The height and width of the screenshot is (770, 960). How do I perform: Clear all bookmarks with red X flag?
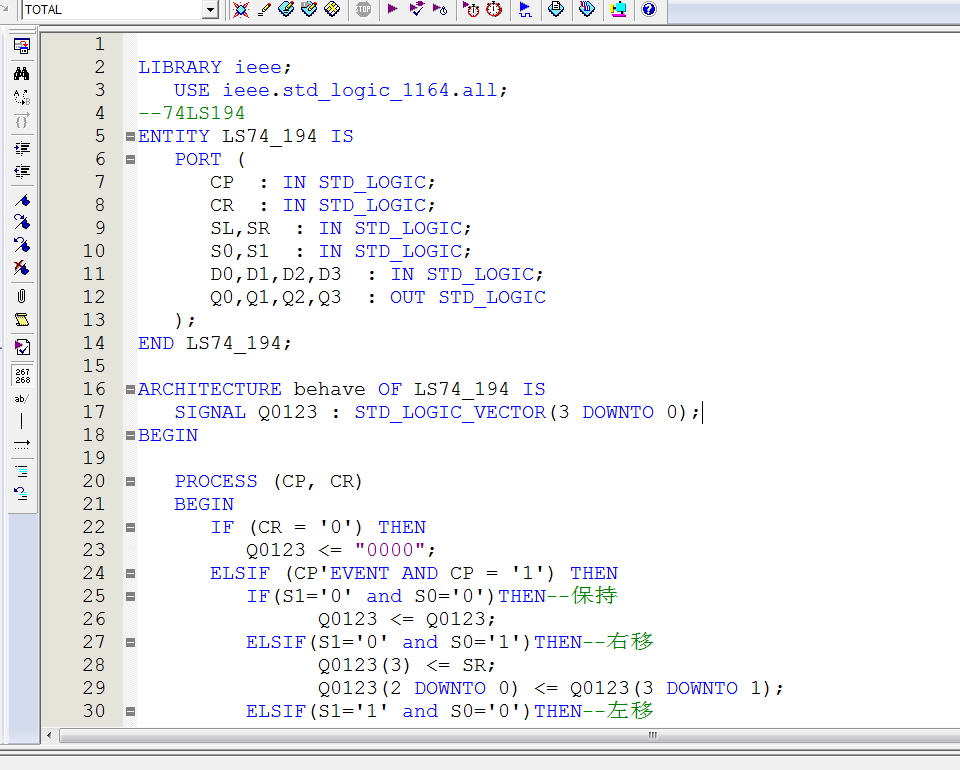tap(22, 268)
